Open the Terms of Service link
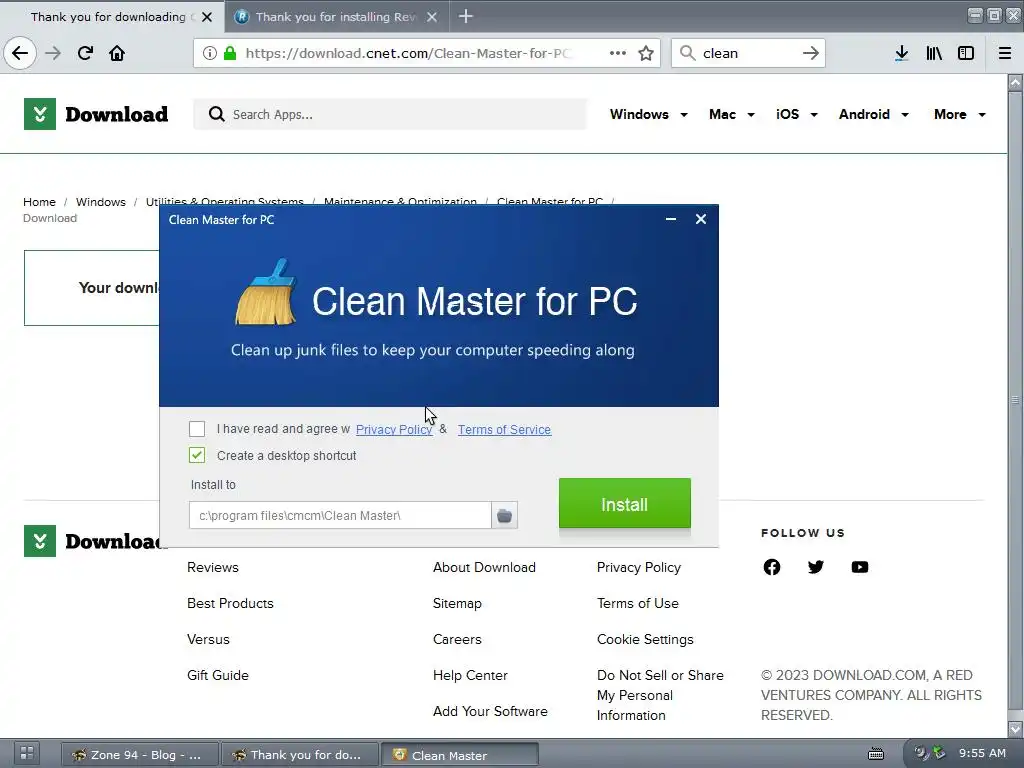The width and height of the screenshot is (1024, 768). click(504, 429)
